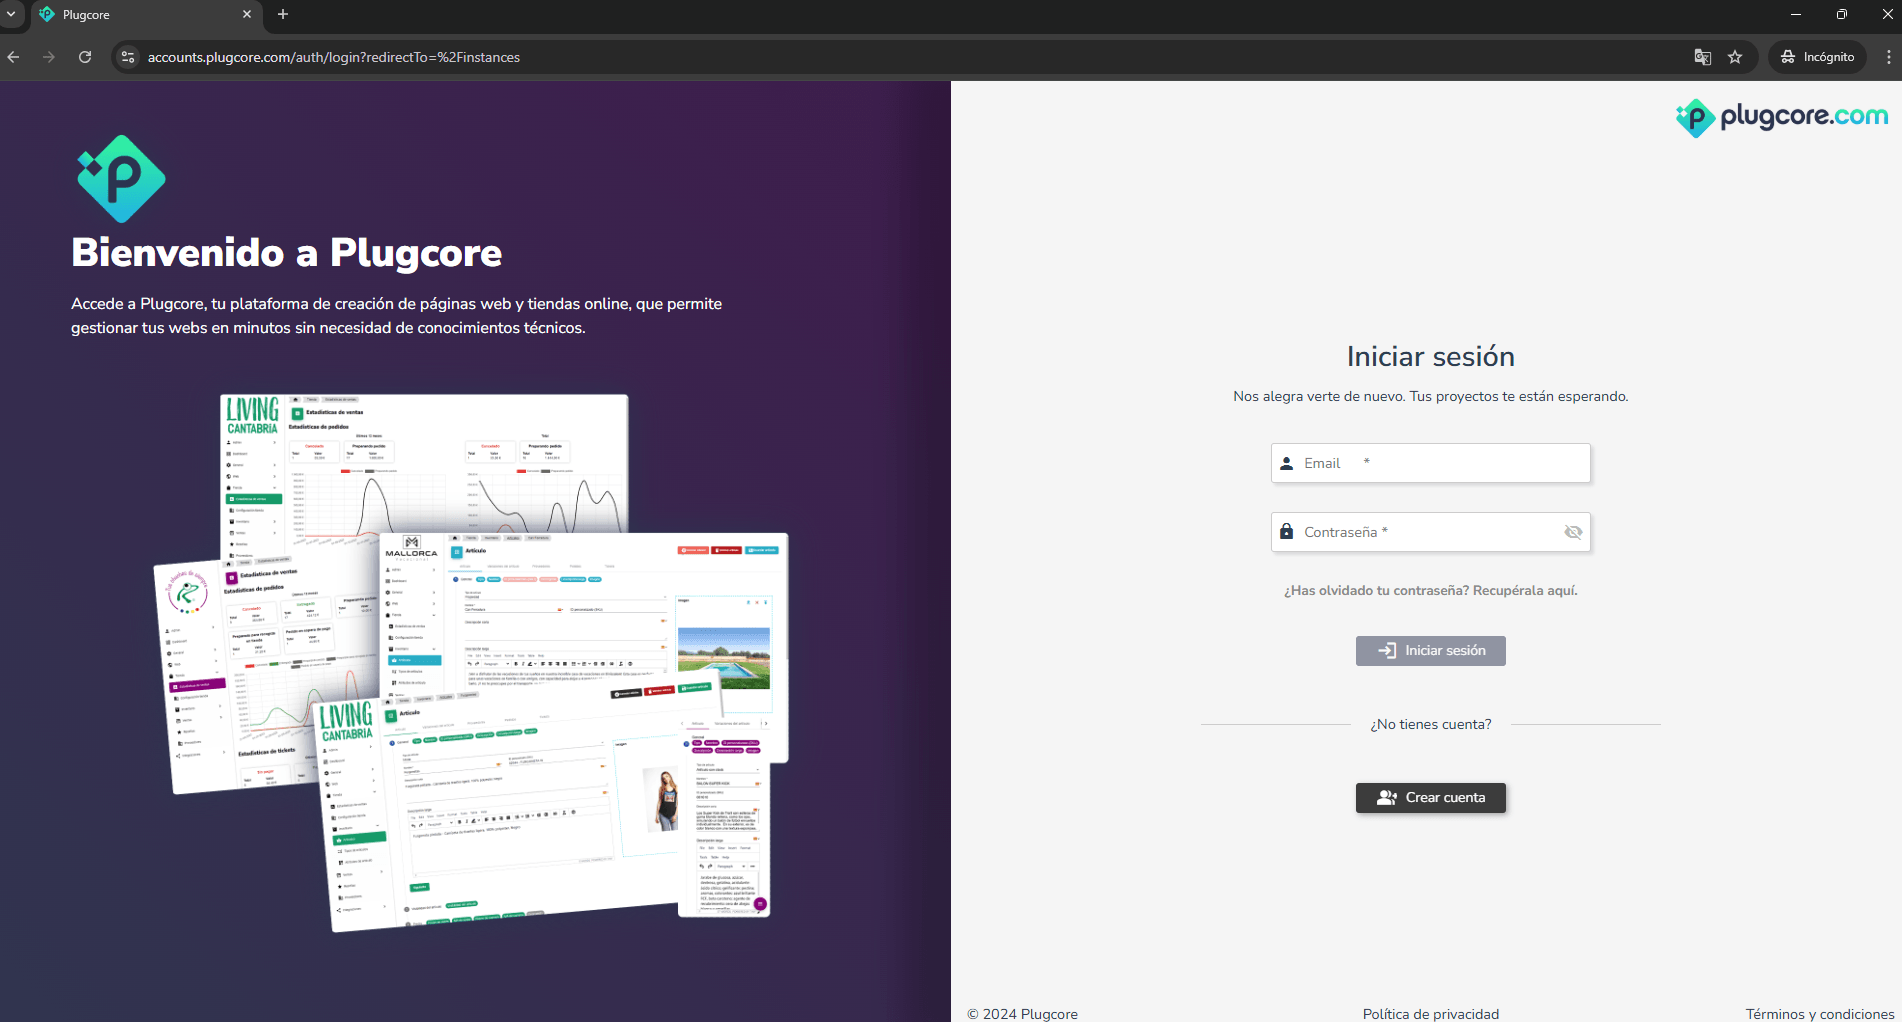Expand the tab search dropdown arrow
The image size is (1902, 1022).
click(11, 14)
